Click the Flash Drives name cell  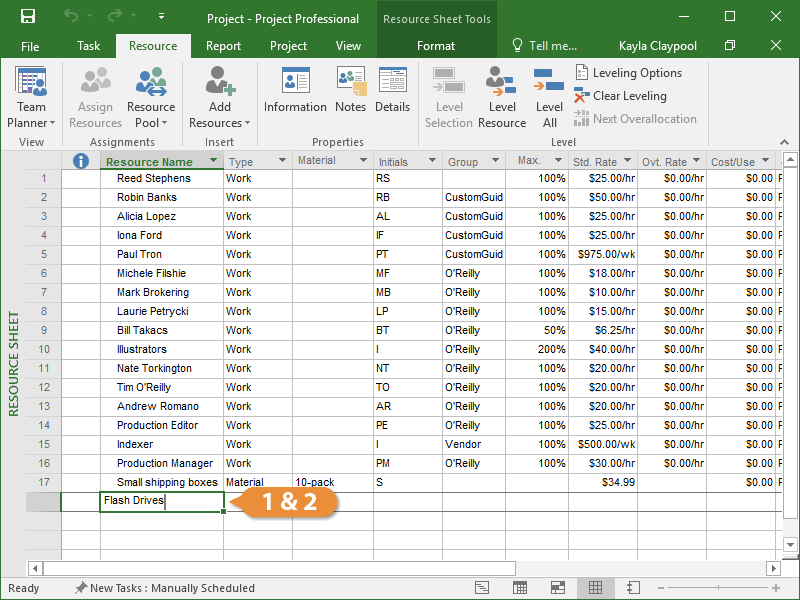(x=162, y=501)
